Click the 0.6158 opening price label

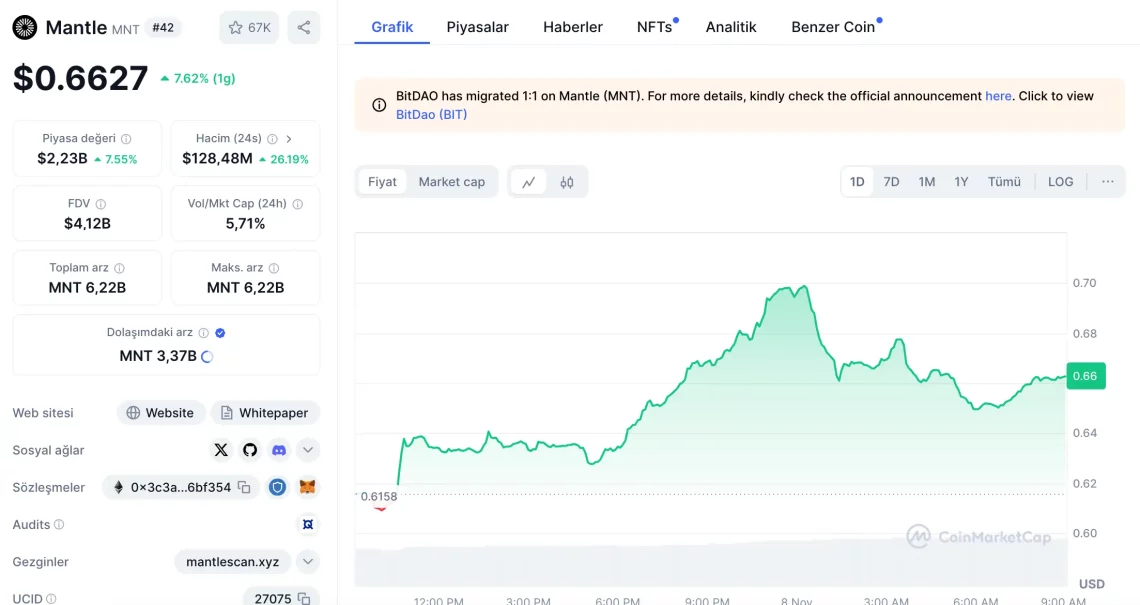pos(379,497)
